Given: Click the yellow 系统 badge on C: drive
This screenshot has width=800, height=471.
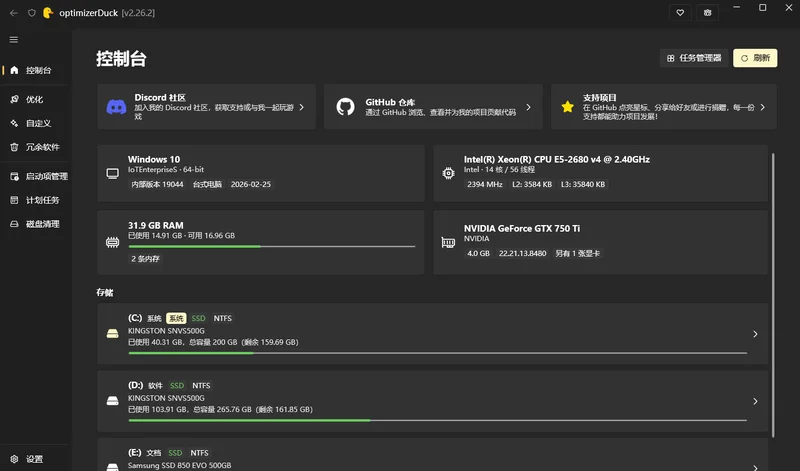Looking at the screenshot, I should point(176,318).
